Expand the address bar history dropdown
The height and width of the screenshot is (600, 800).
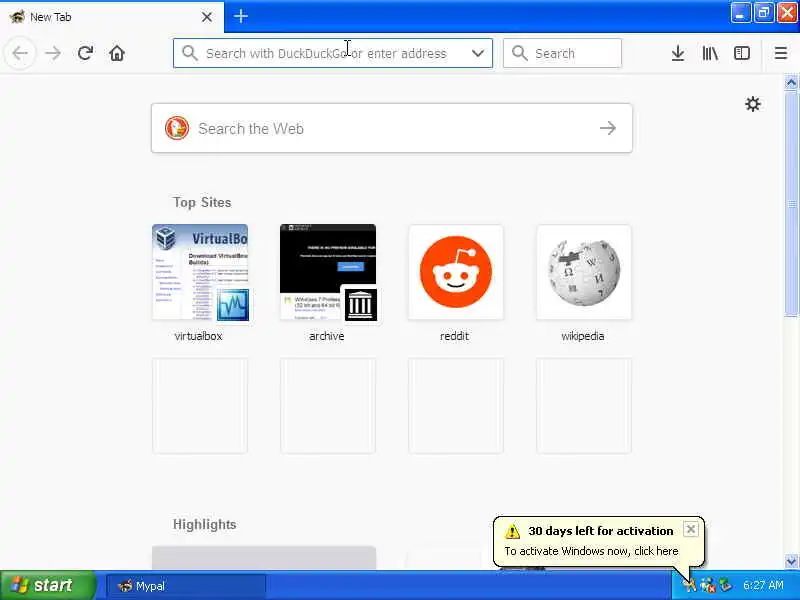478,53
